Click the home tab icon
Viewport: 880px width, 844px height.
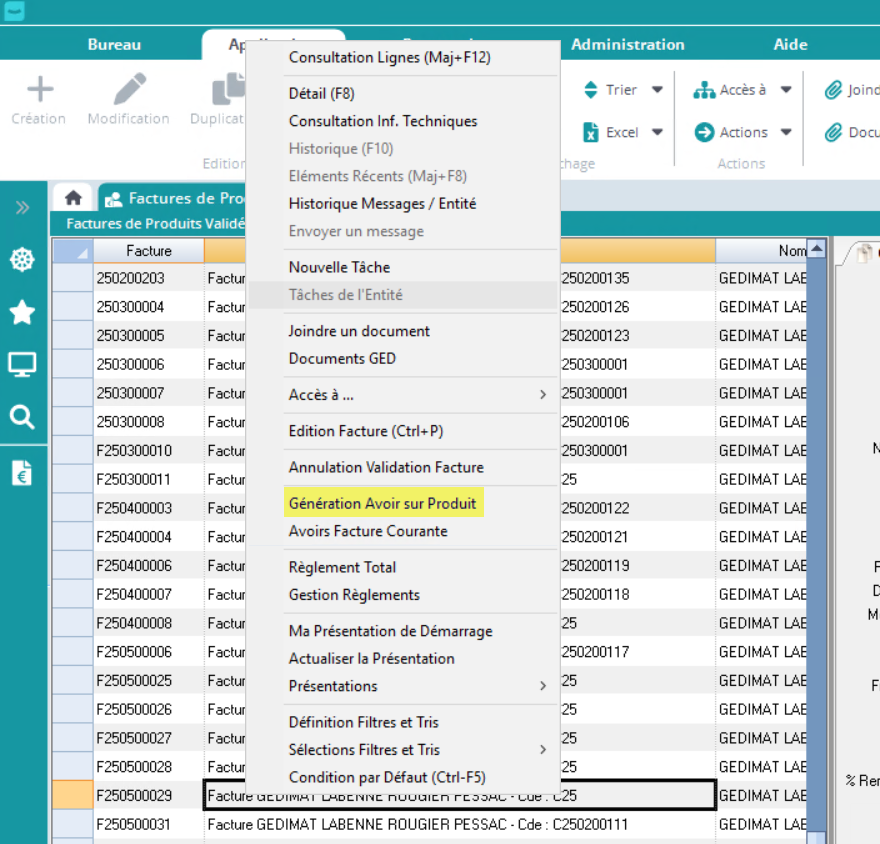tap(73, 198)
